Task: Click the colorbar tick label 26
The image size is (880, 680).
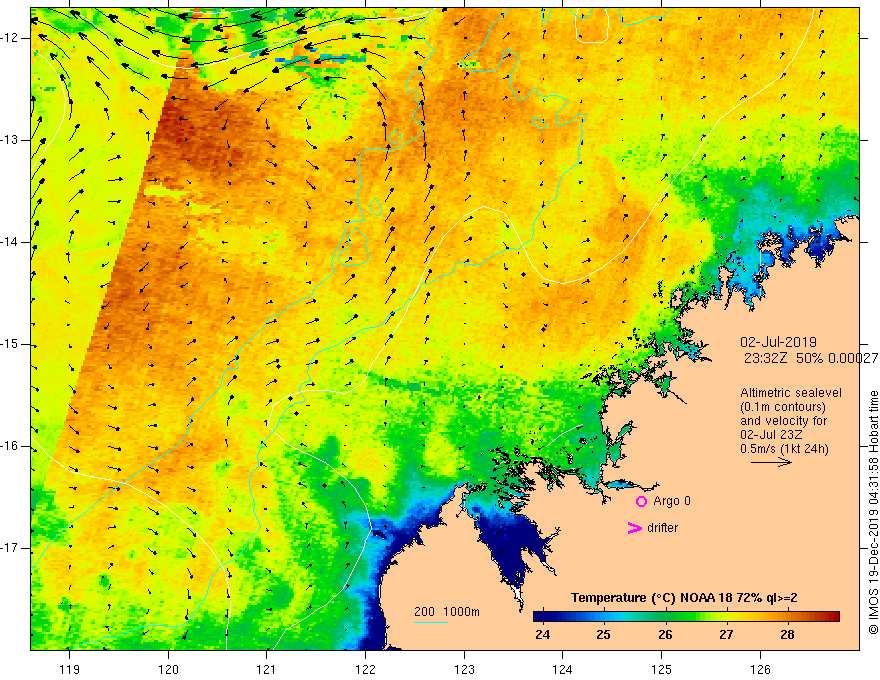Action: tap(665, 635)
